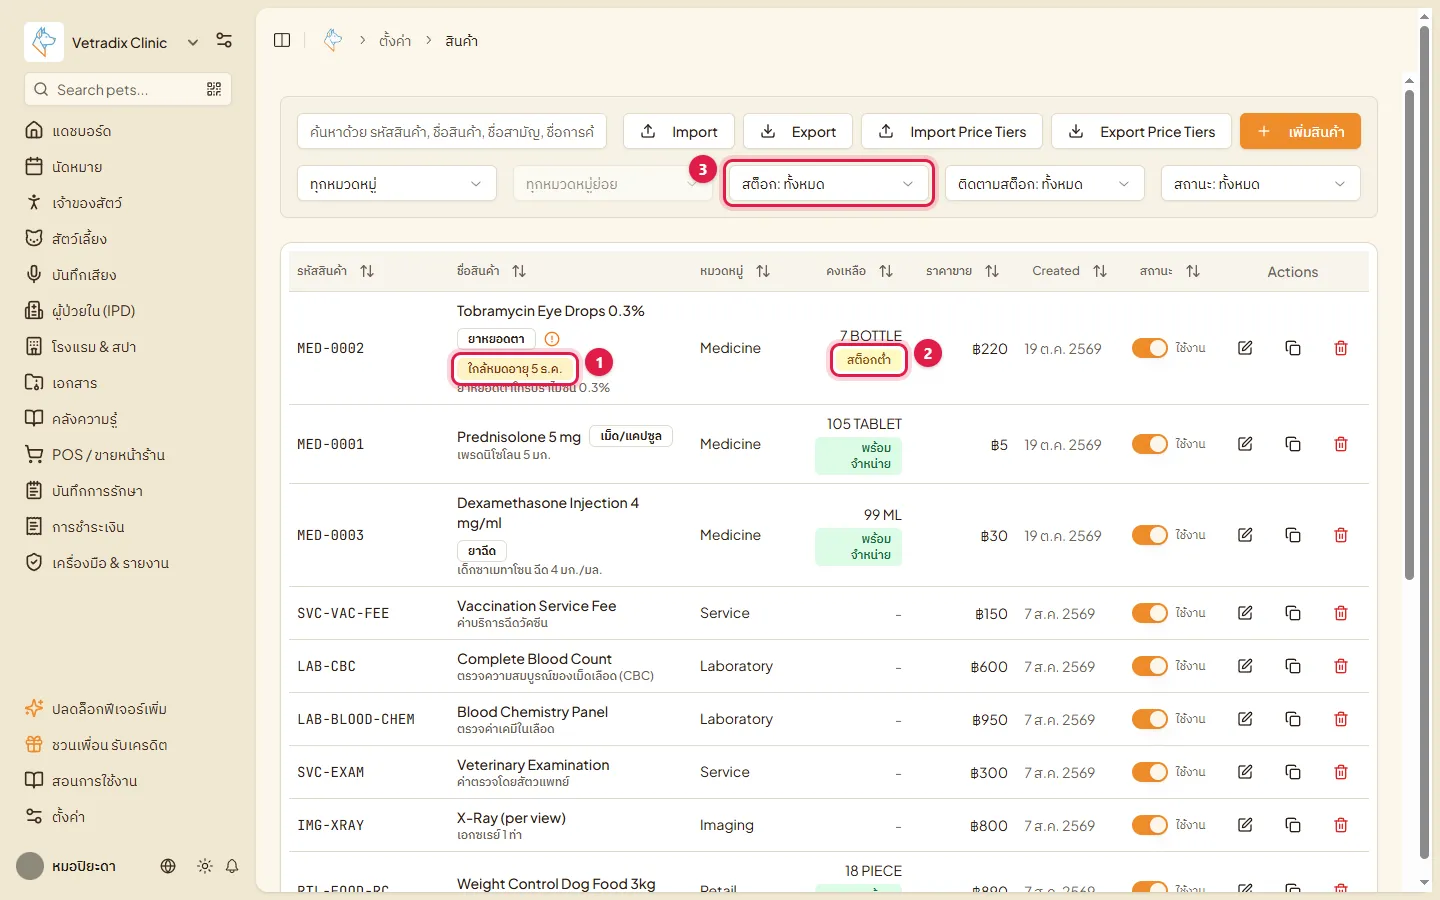
Task: Open นัดหมาย appointments in sidebar
Action: 78,167
